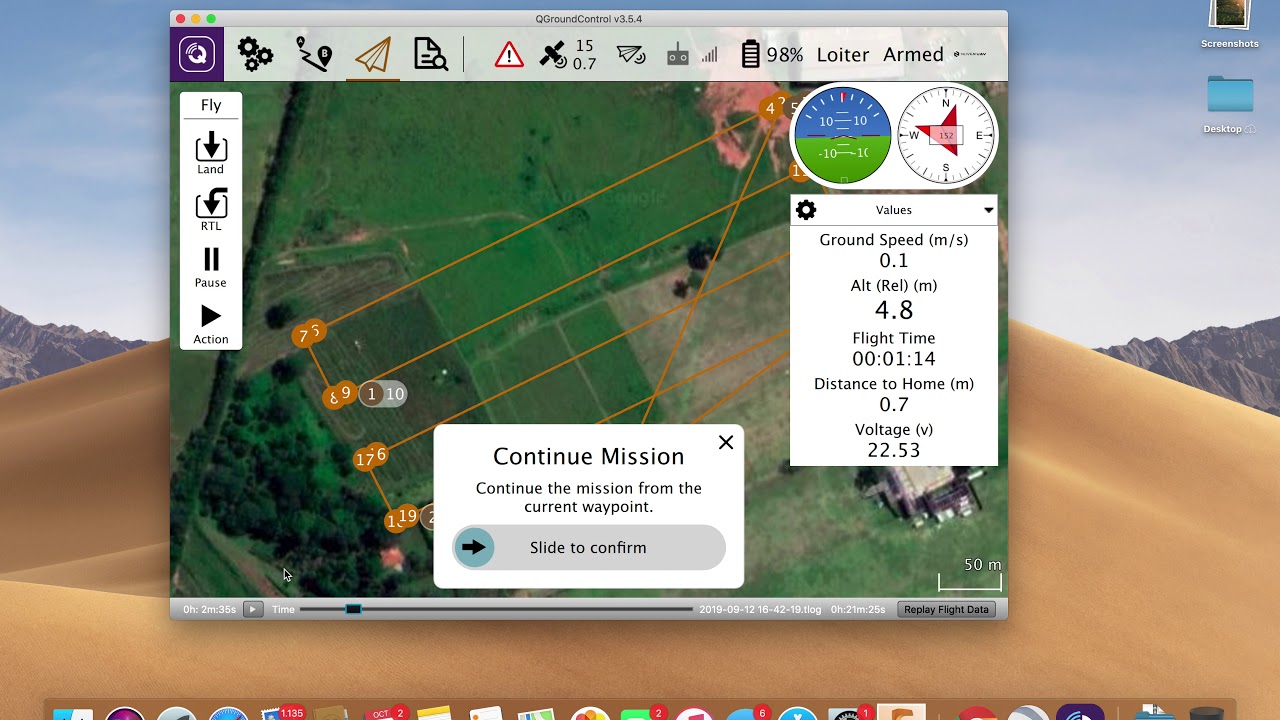The height and width of the screenshot is (720, 1280).
Task: Select the Fly view paper plane icon
Action: 372,54
